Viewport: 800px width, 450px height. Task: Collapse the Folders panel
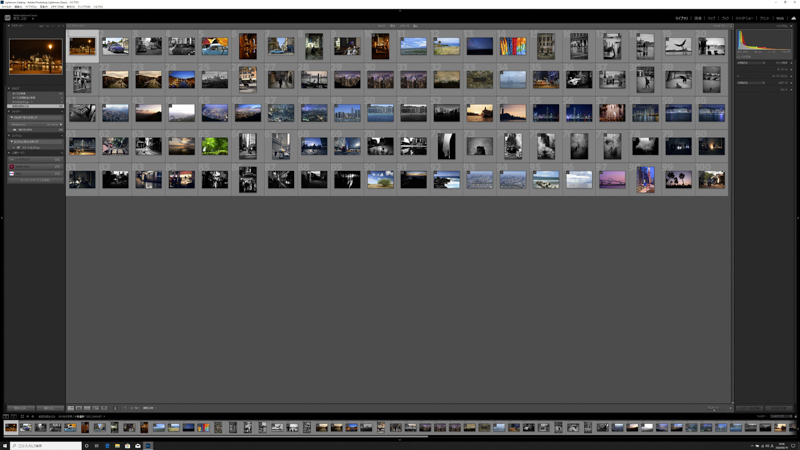(9, 111)
